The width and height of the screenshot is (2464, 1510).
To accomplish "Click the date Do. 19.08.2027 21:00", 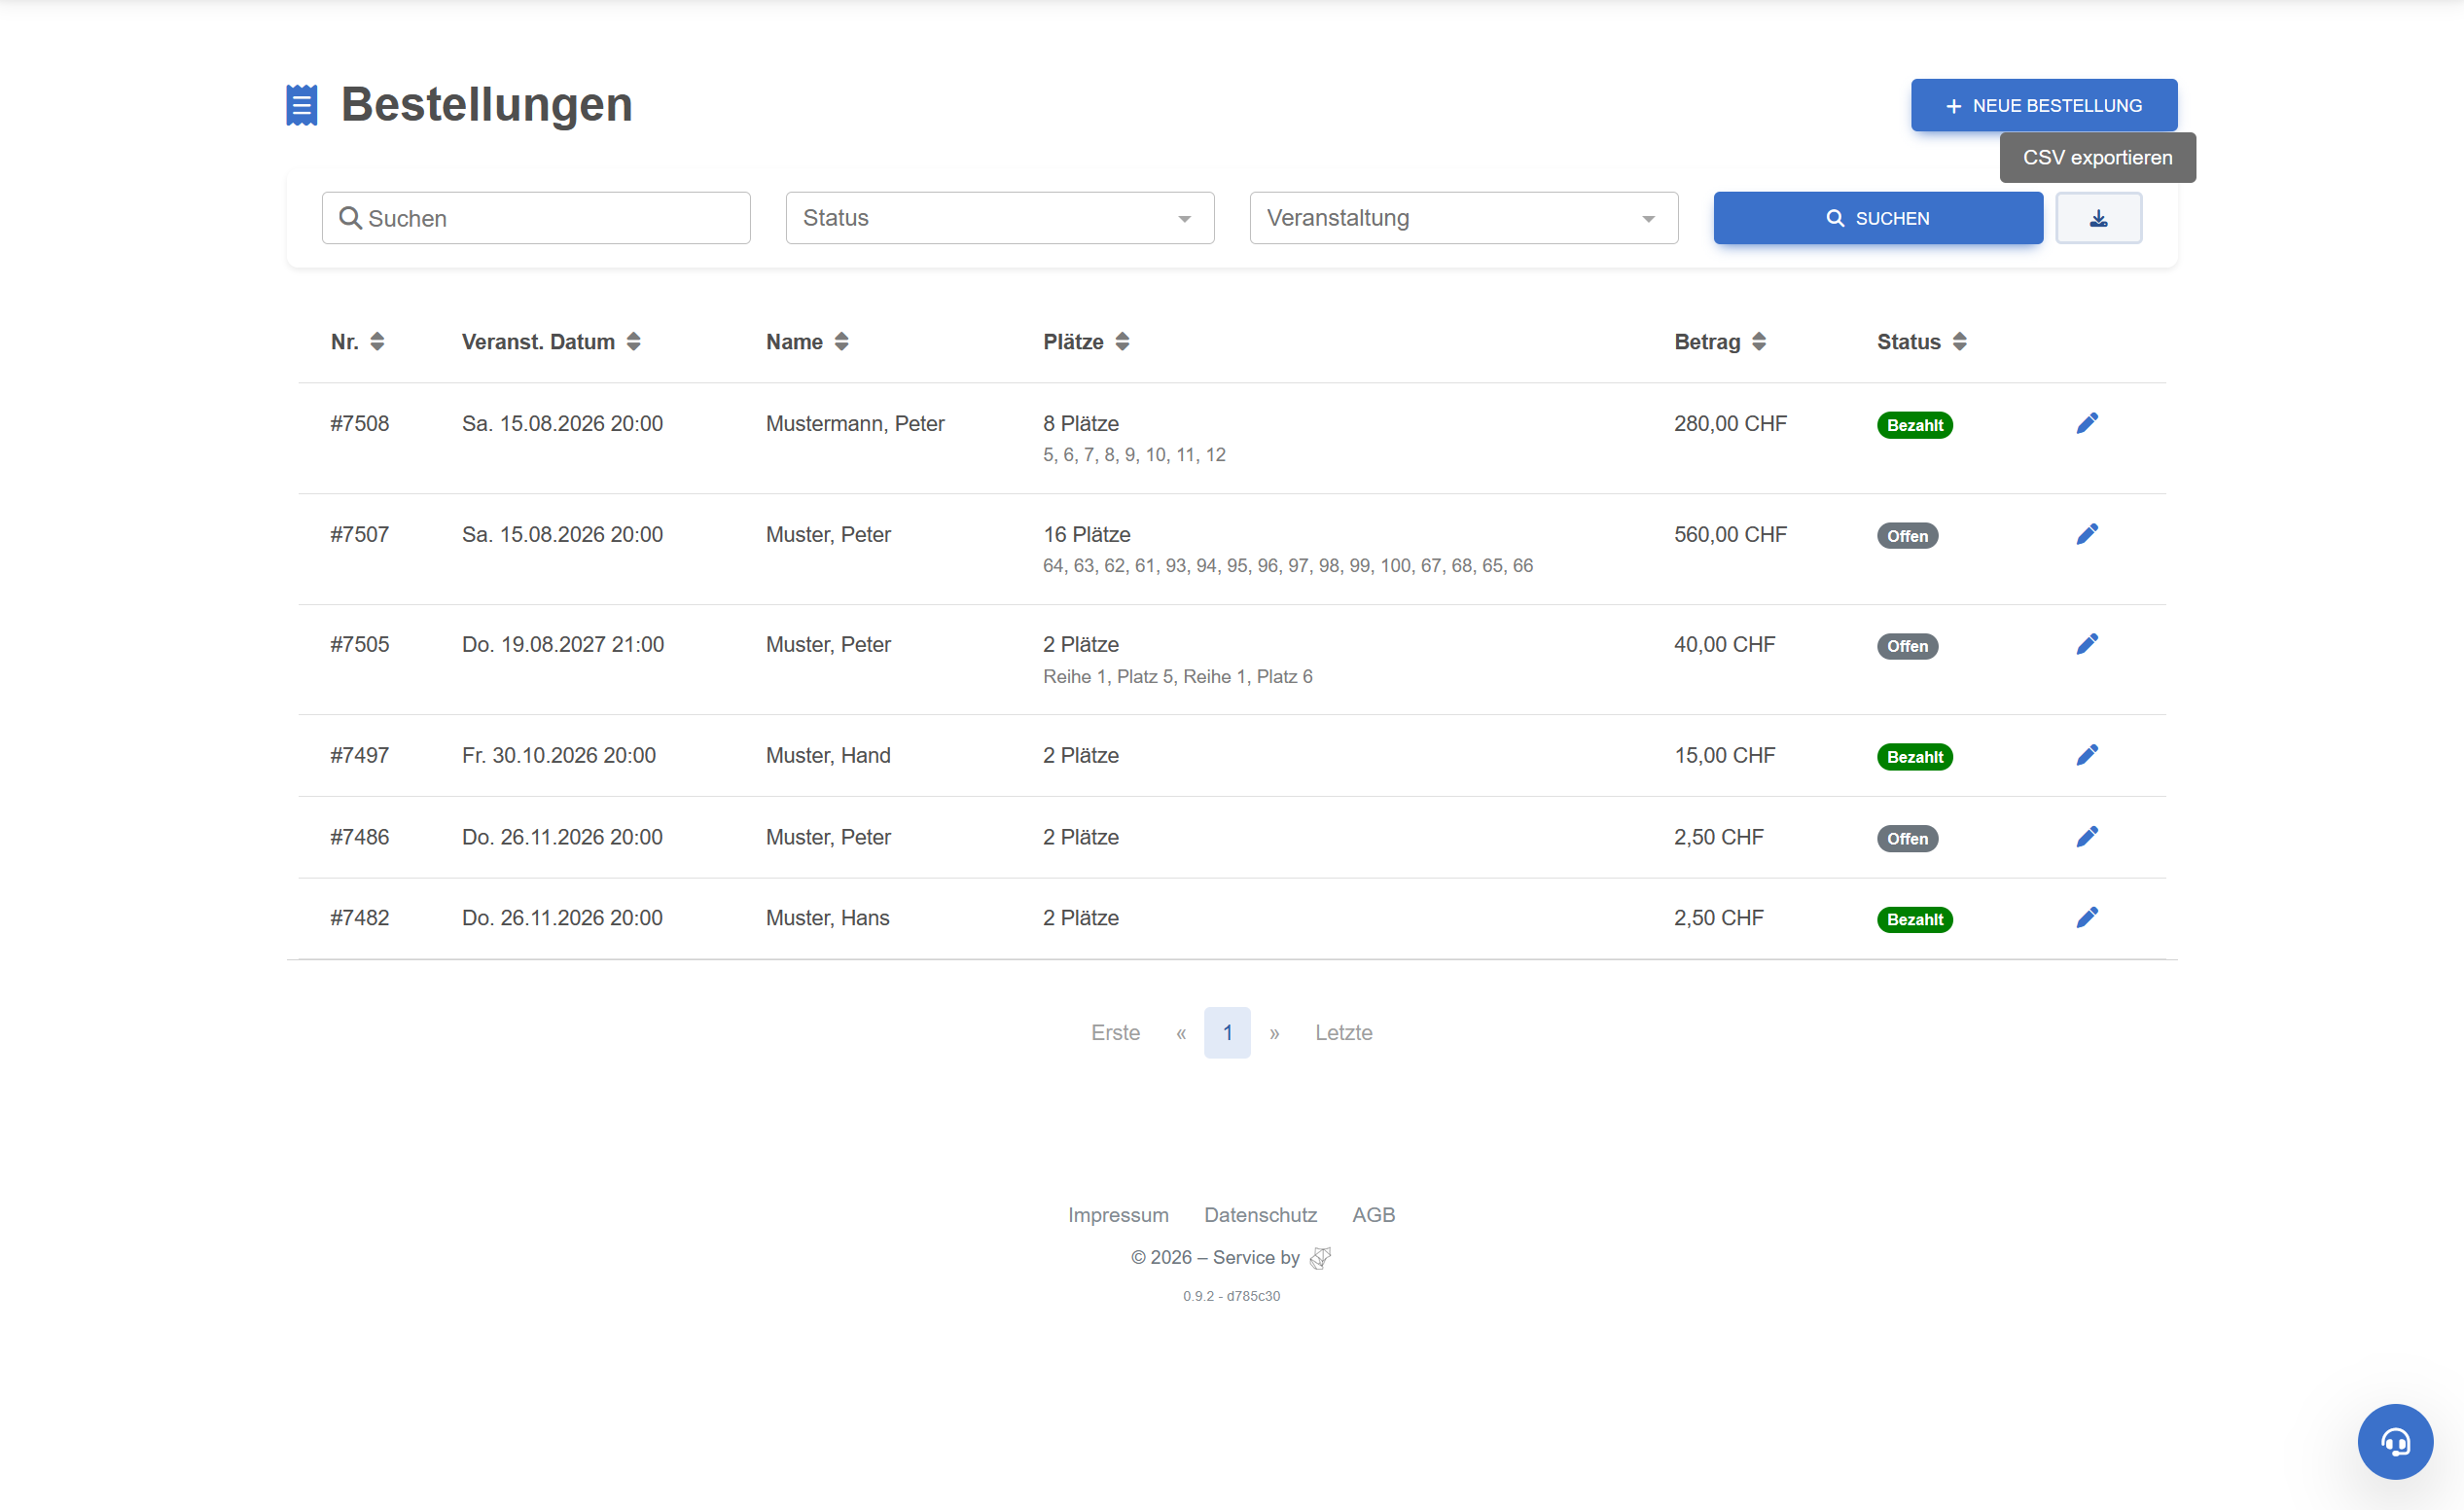I will pyautogui.click(x=563, y=645).
